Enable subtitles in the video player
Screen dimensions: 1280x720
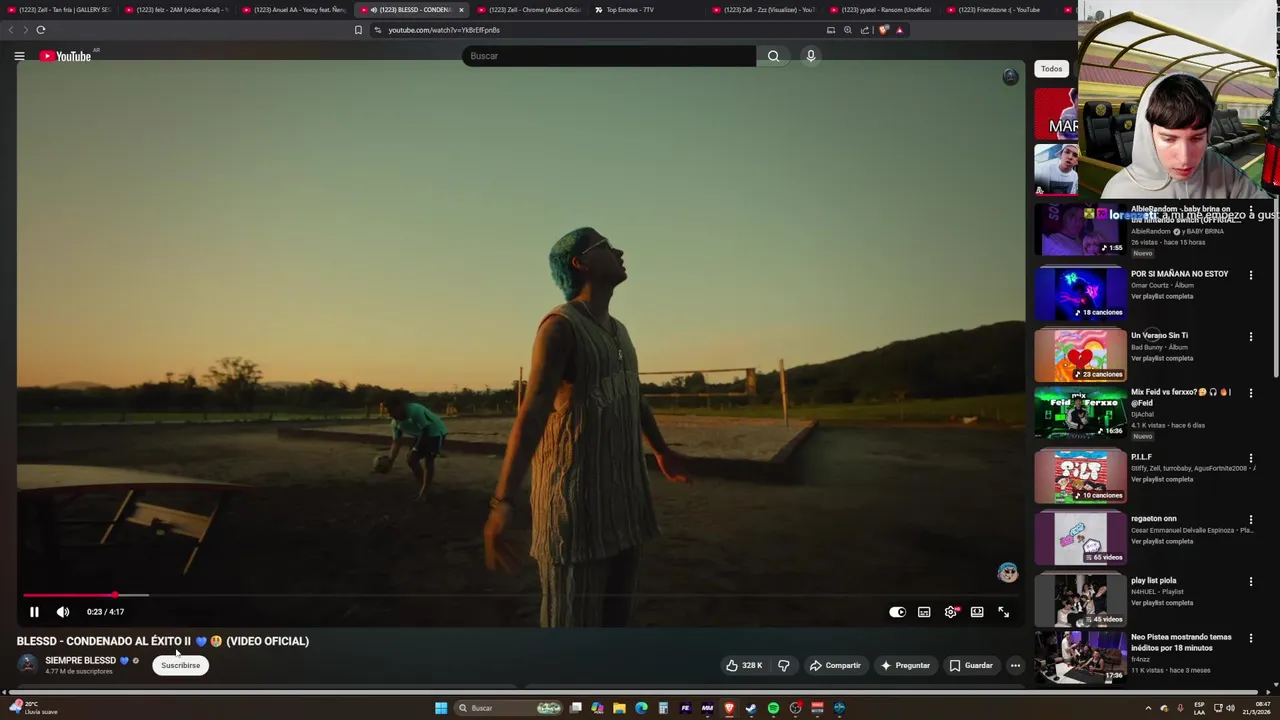point(924,612)
